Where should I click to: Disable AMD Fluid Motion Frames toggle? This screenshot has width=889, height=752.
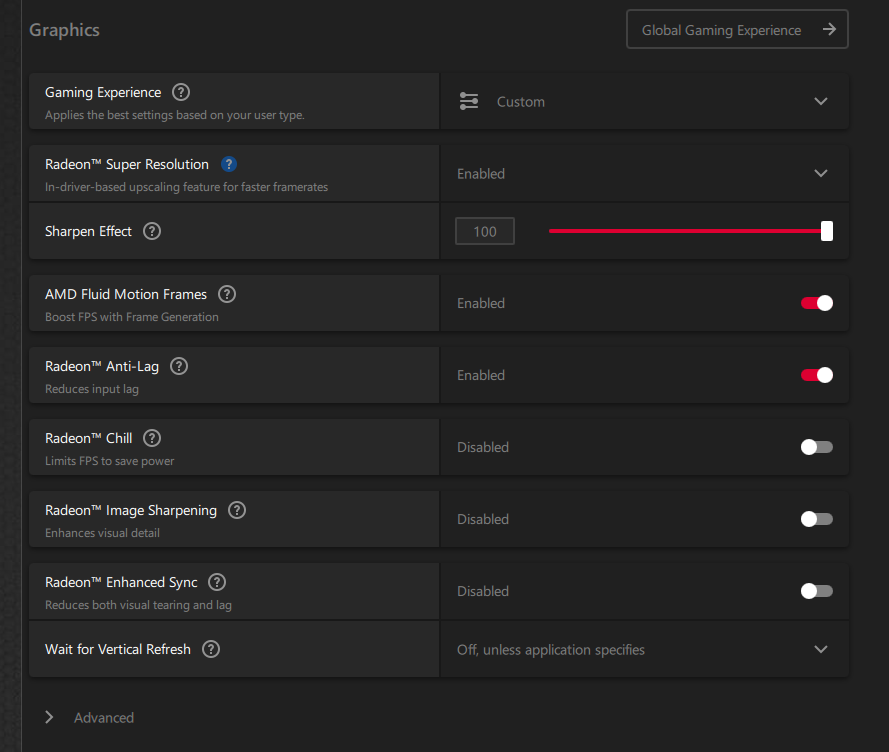pyautogui.click(x=816, y=303)
